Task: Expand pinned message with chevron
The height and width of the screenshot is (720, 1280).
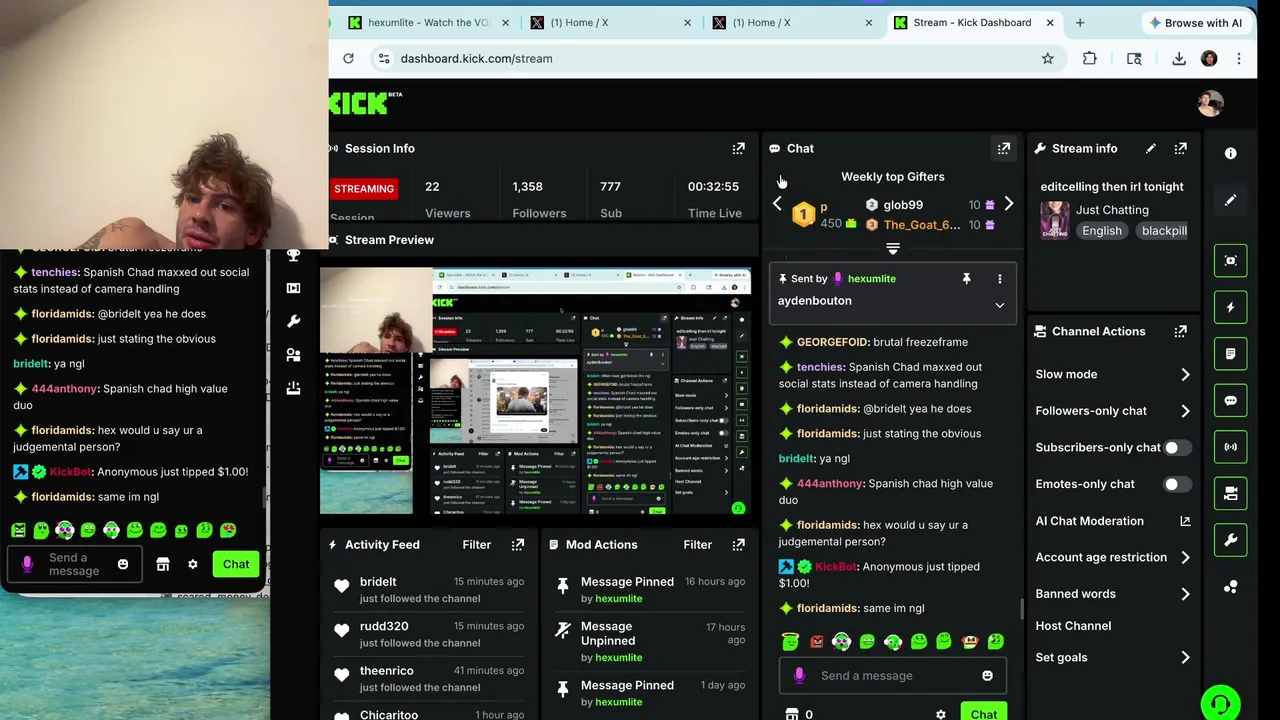Action: pyautogui.click(x=999, y=305)
